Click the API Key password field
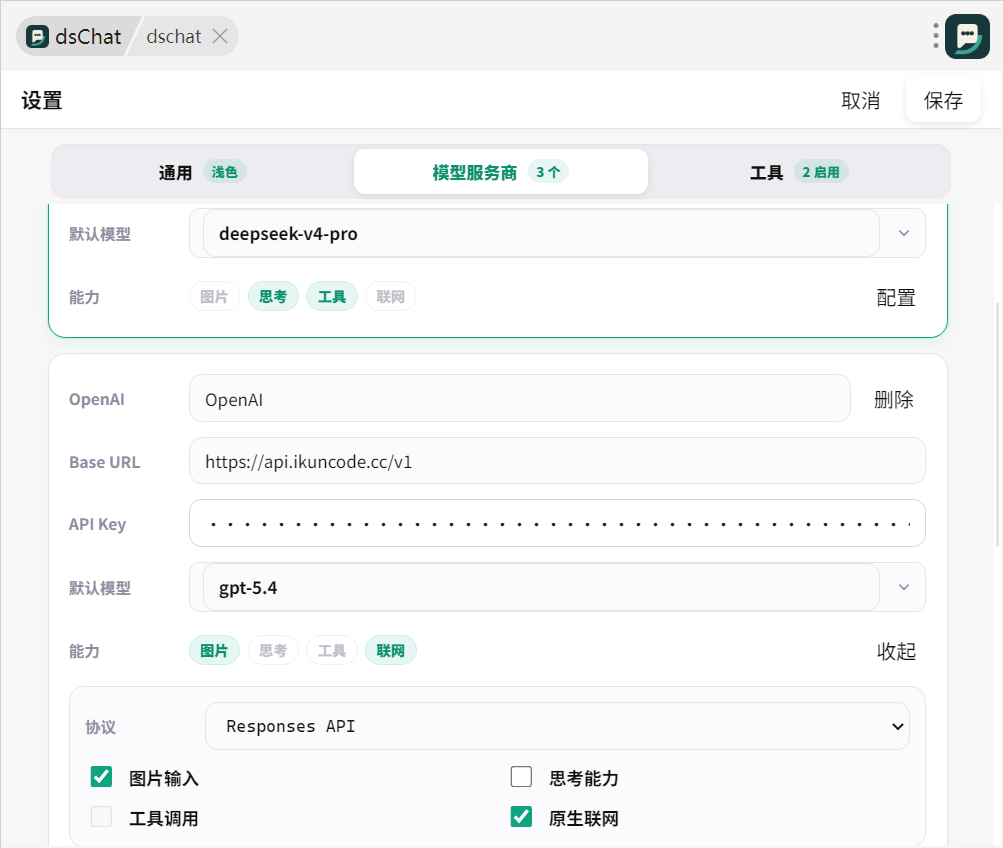1003x848 pixels. click(557, 524)
